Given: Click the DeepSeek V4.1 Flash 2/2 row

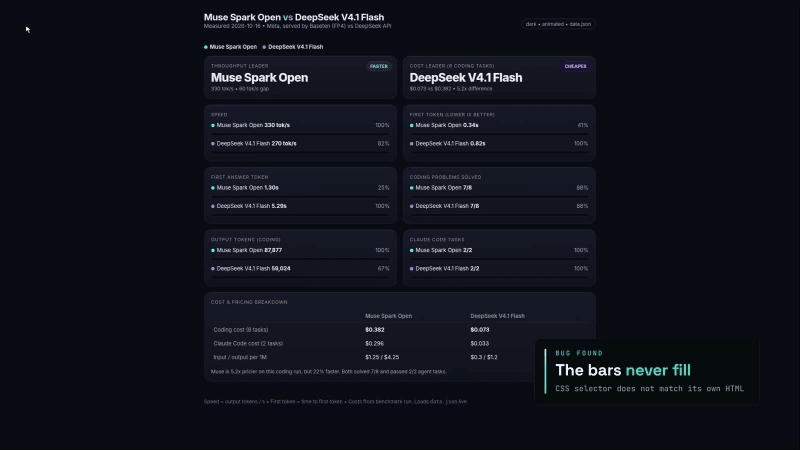Looking at the screenshot, I should (x=498, y=268).
